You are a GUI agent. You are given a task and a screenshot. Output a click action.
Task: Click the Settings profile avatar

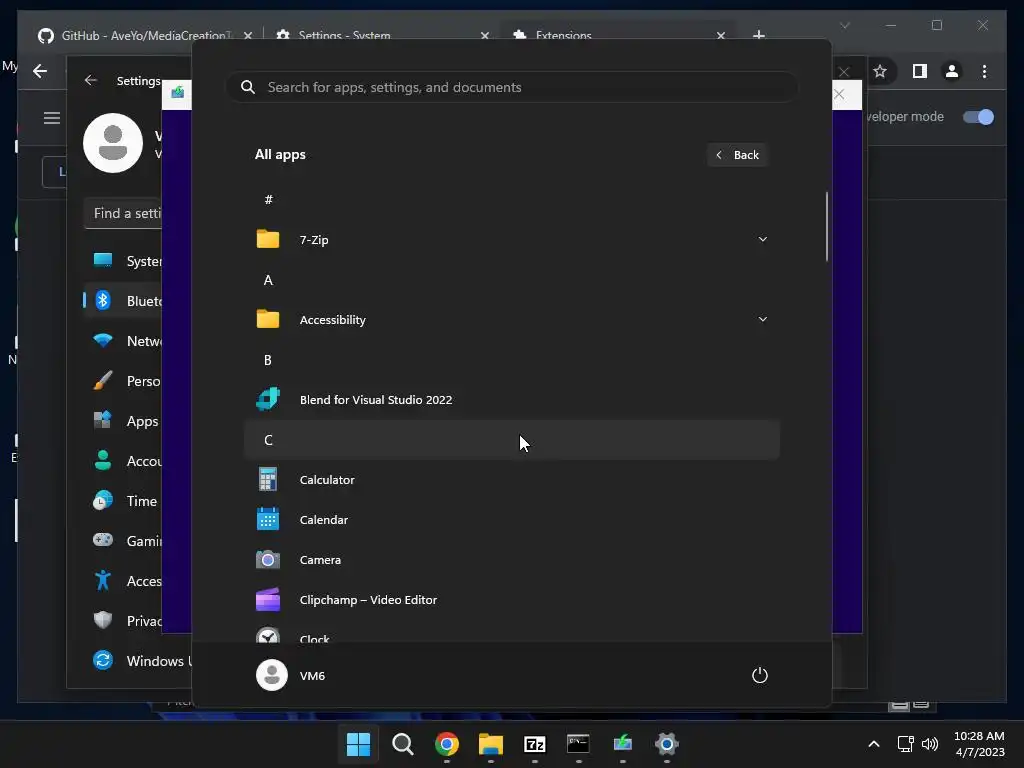coord(113,143)
